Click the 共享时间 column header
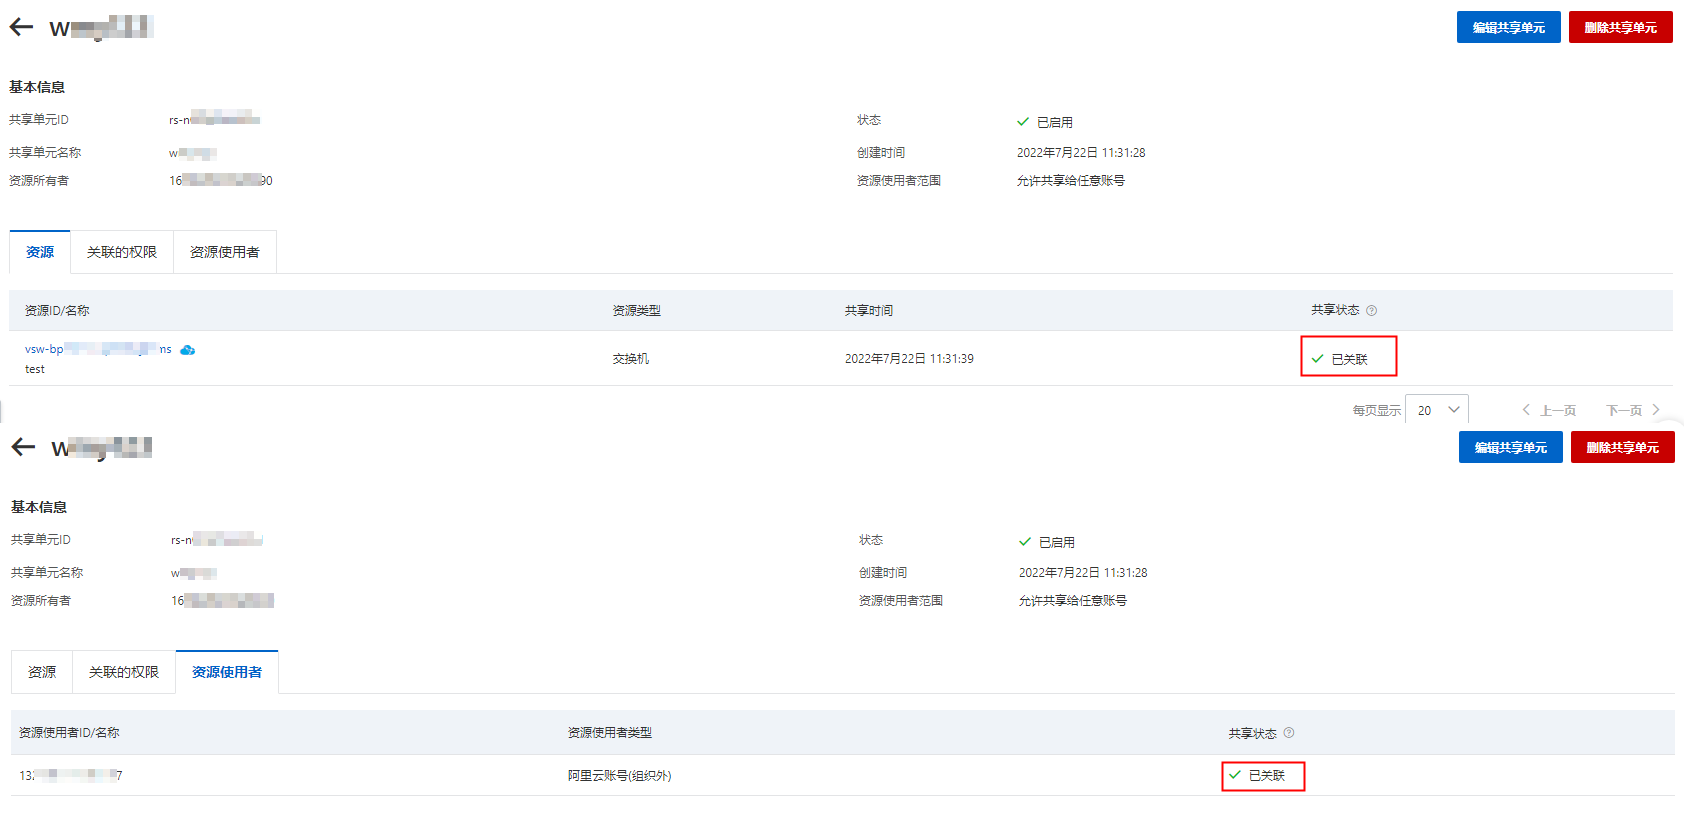1684x813 pixels. coord(869,311)
